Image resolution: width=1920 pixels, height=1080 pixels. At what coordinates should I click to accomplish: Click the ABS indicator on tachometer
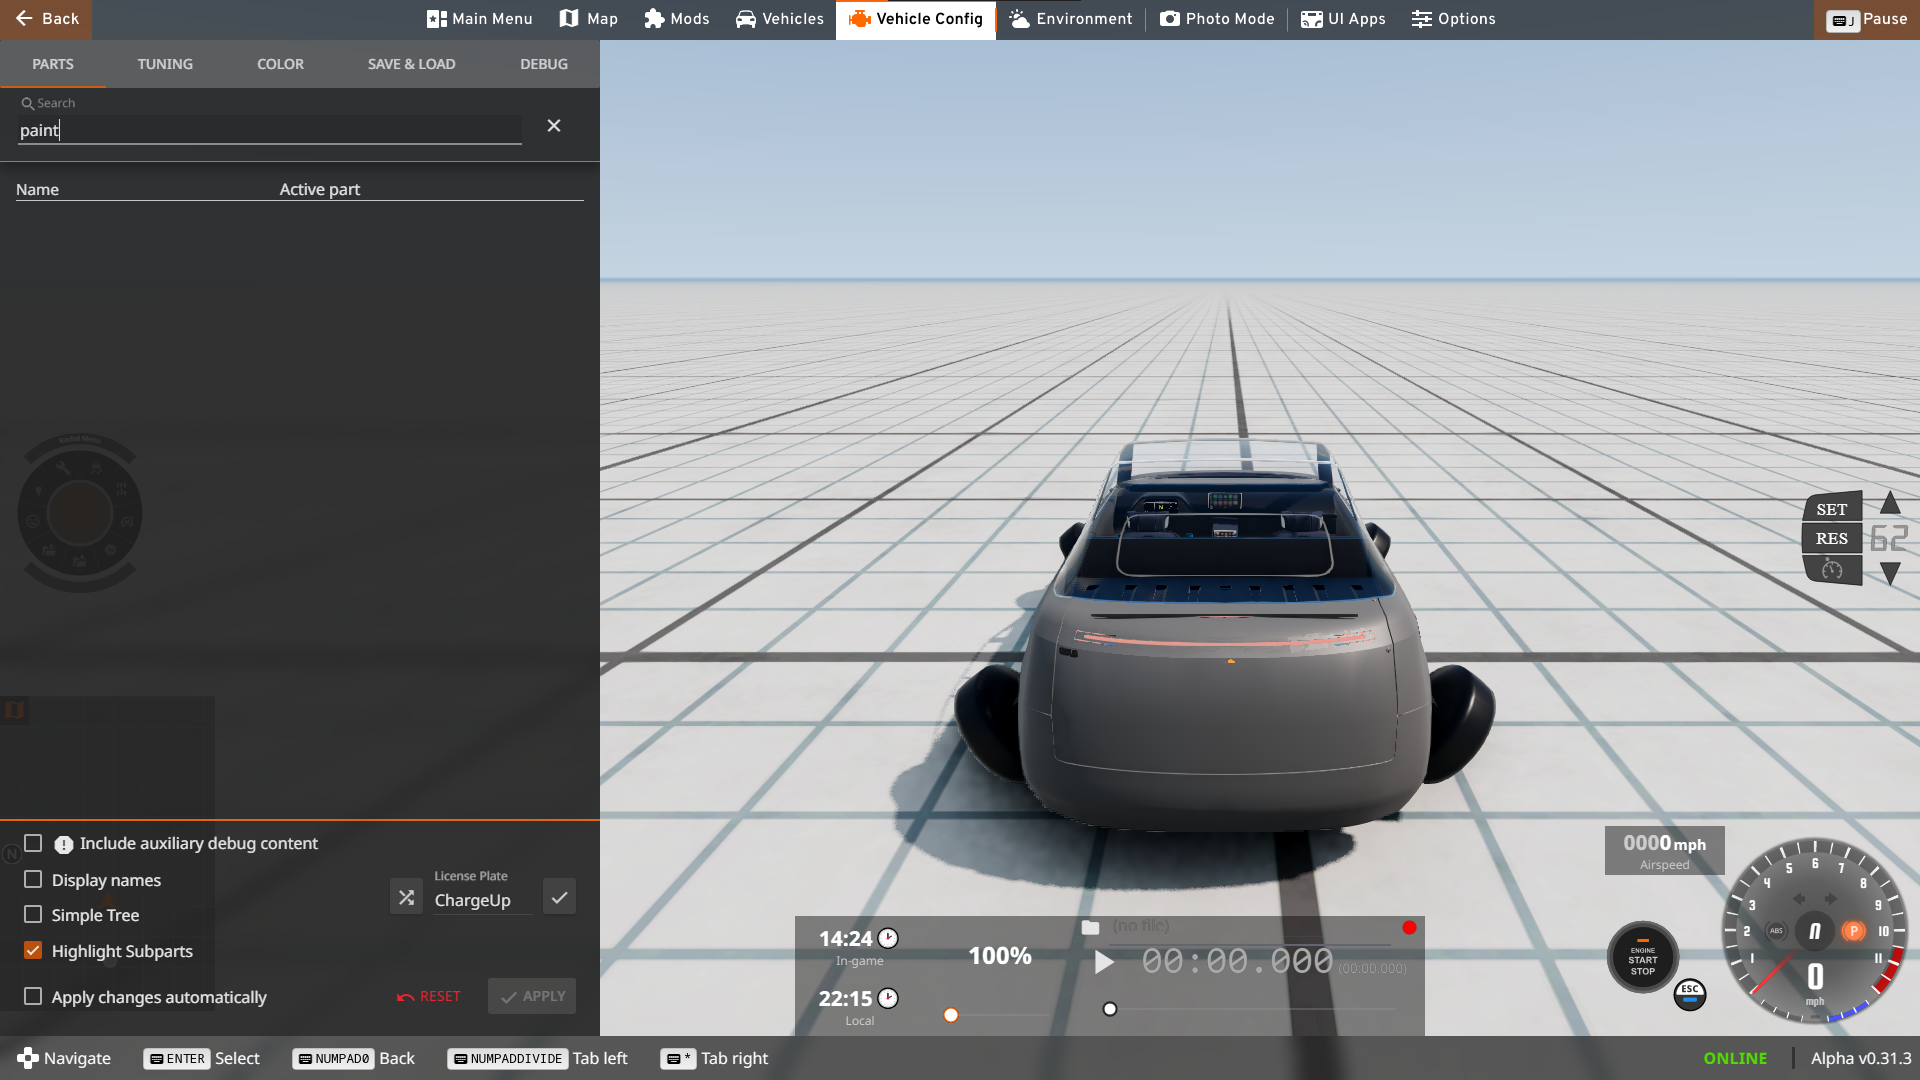[1776, 931]
